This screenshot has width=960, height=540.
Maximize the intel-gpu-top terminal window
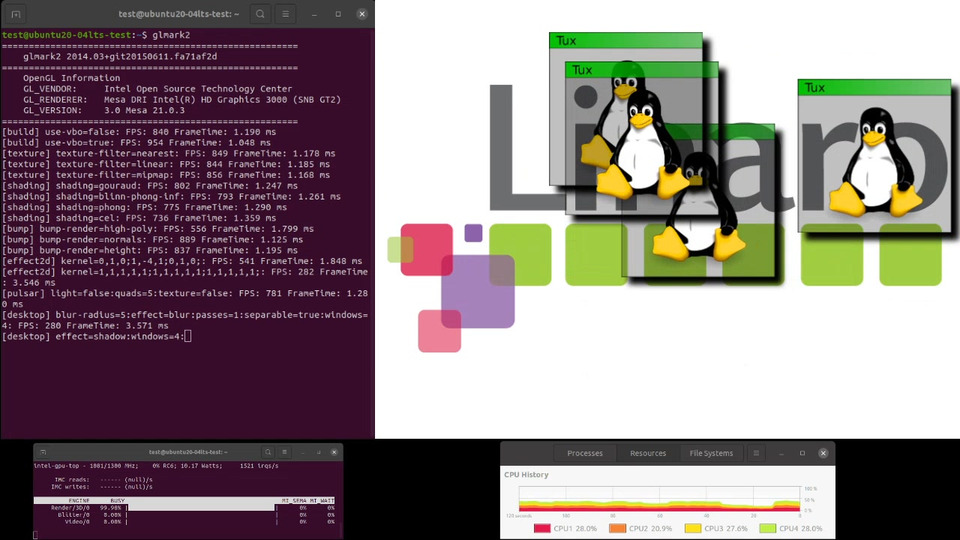[x=318, y=452]
